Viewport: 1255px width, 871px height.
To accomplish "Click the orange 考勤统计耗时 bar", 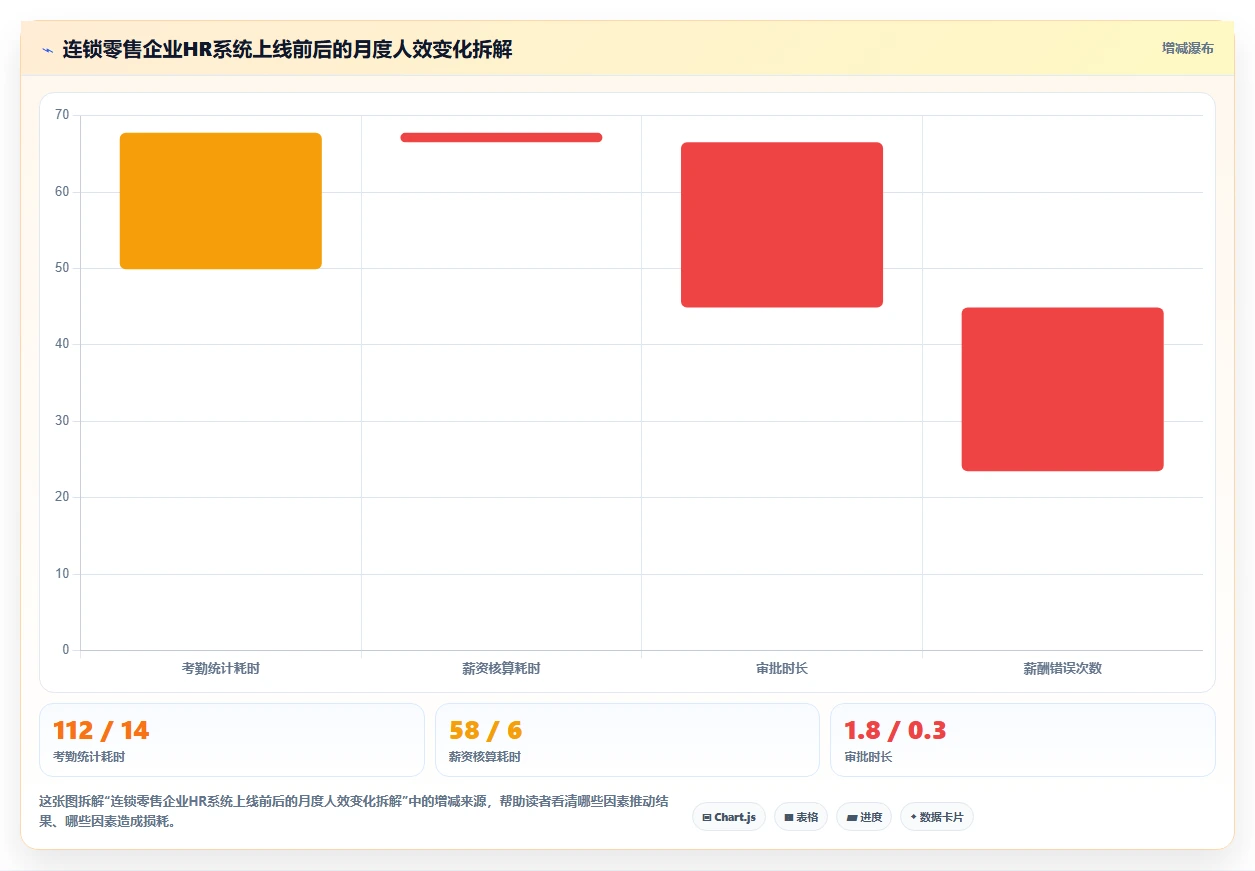I will point(221,201).
